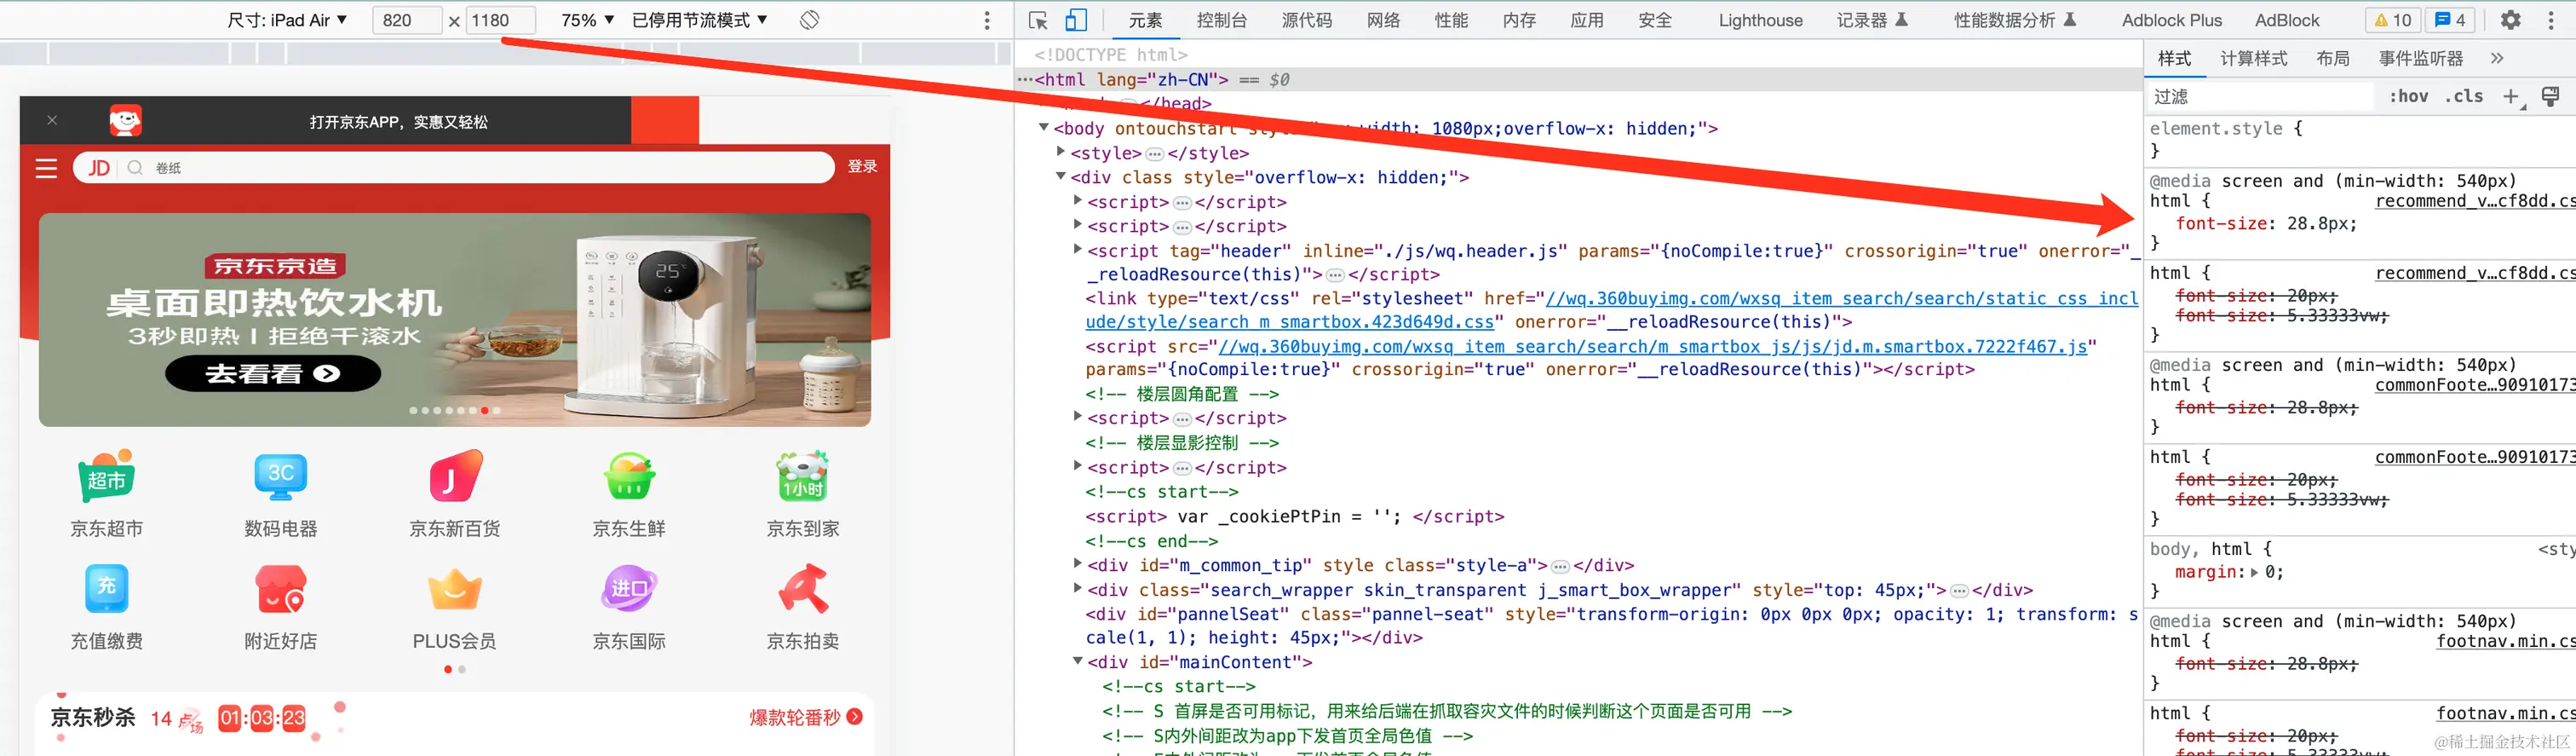Open the 75% zoom dropdown
This screenshot has width=2576, height=756.
588,20
